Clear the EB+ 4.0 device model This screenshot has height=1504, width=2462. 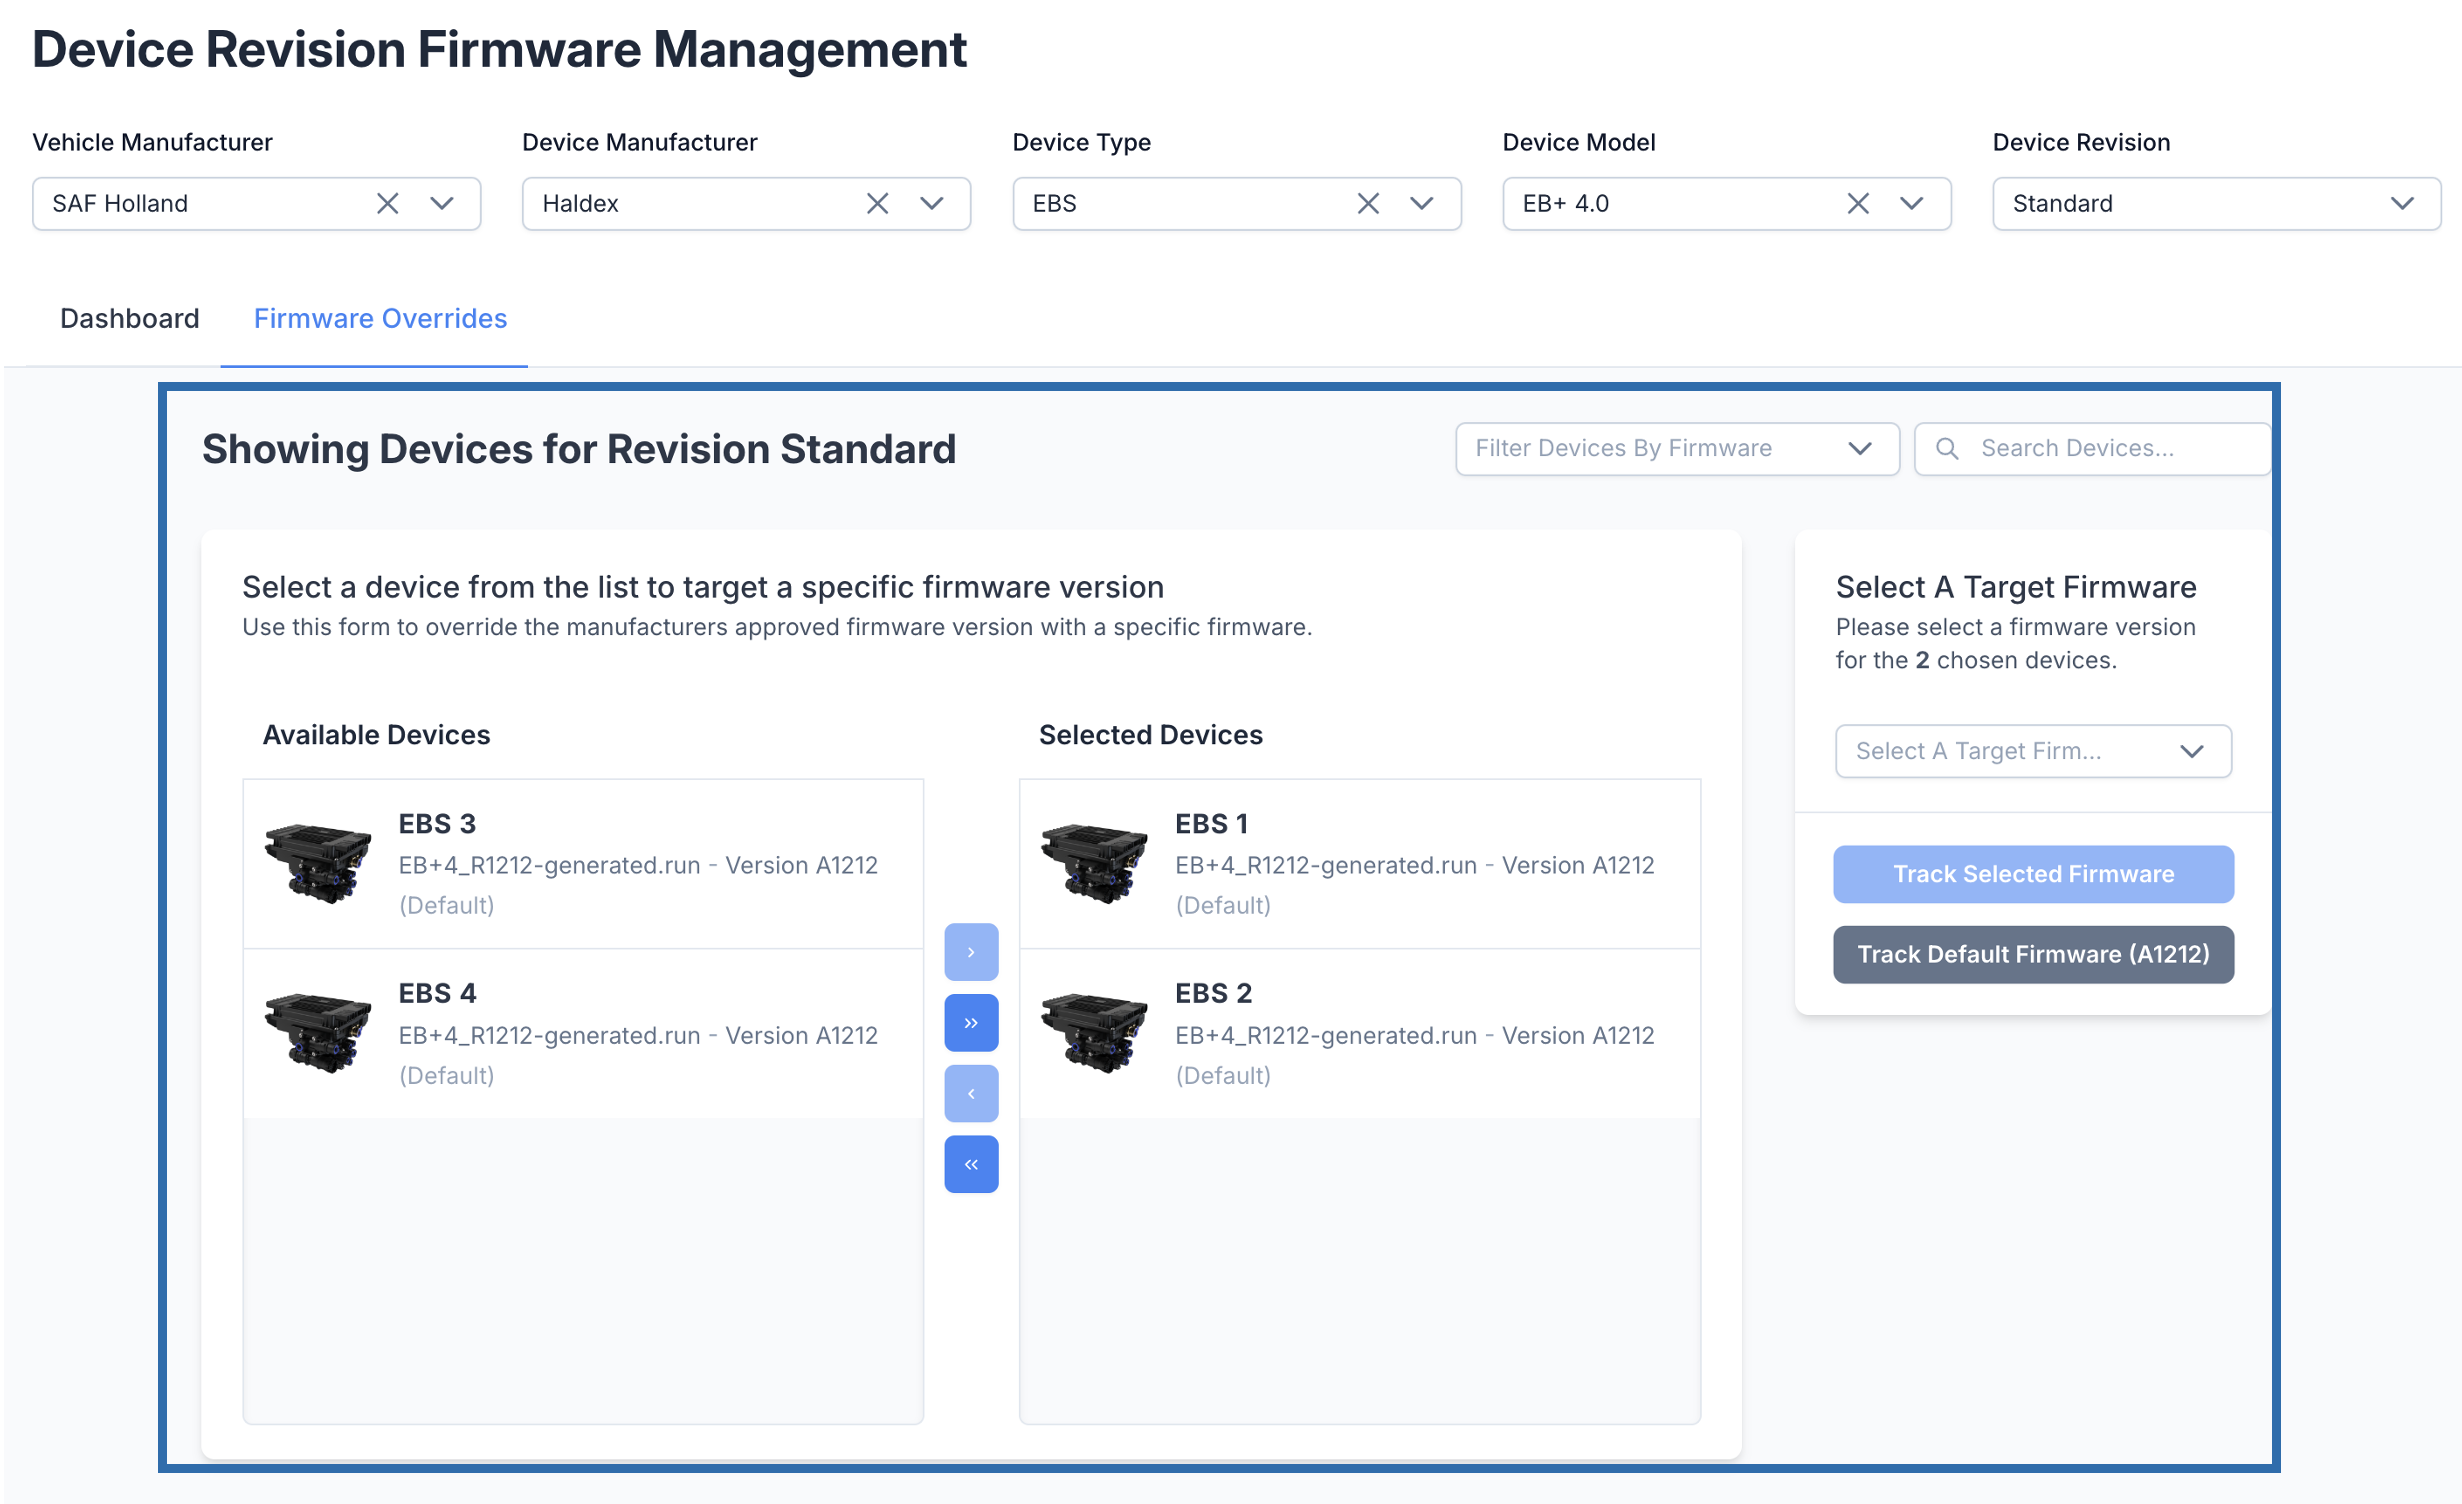(x=1857, y=204)
